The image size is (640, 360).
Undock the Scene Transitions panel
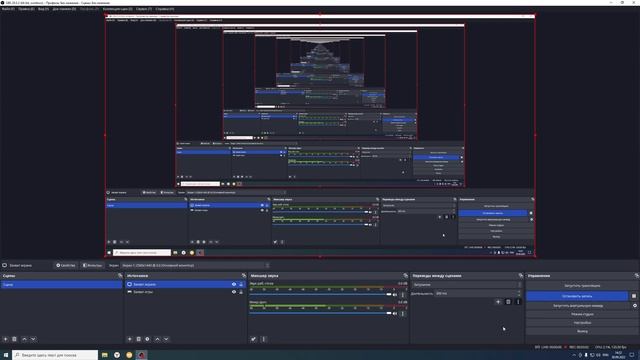[x=520, y=276]
